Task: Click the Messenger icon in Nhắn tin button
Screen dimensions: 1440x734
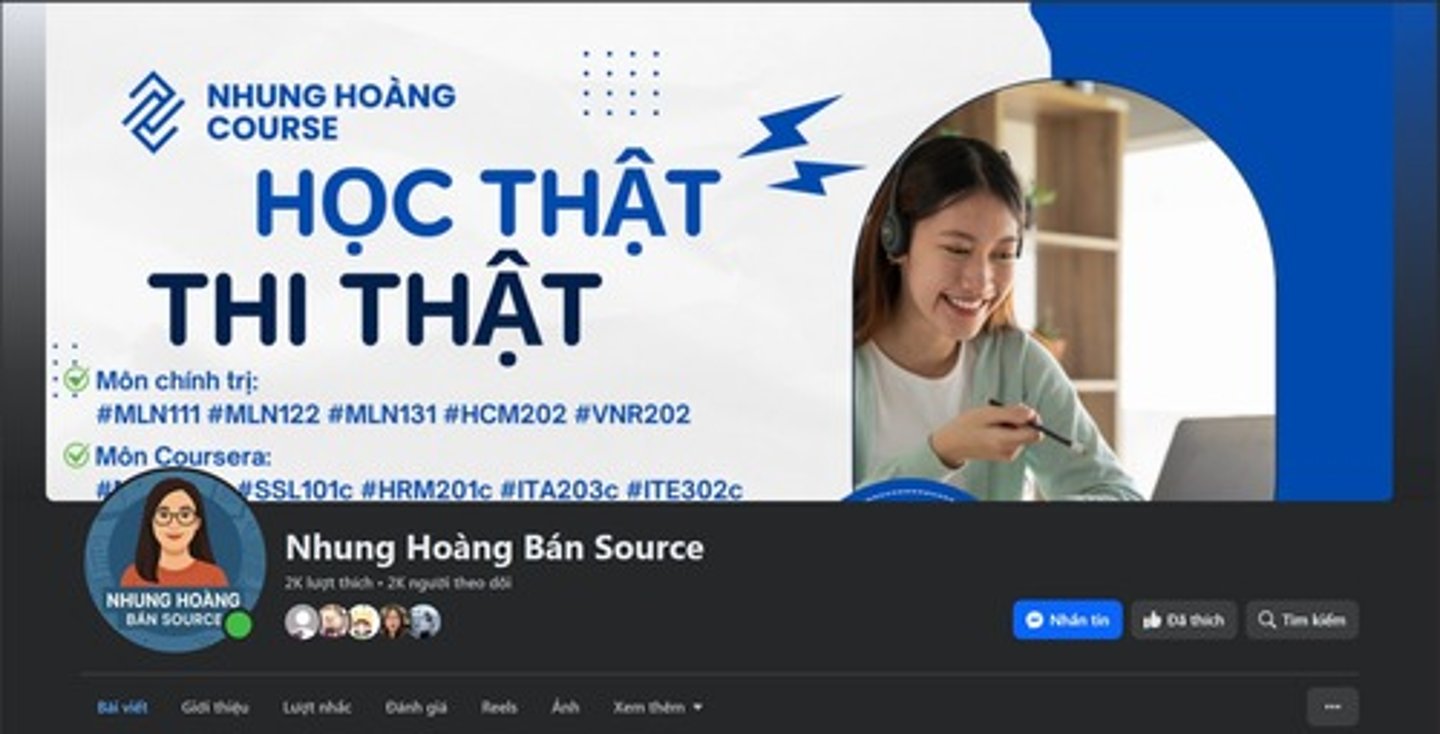Action: coord(1036,620)
